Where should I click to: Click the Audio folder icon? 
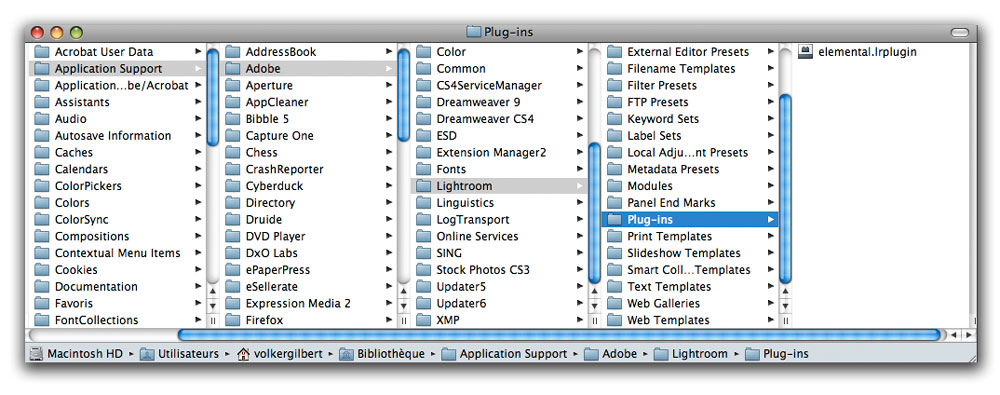click(41, 119)
